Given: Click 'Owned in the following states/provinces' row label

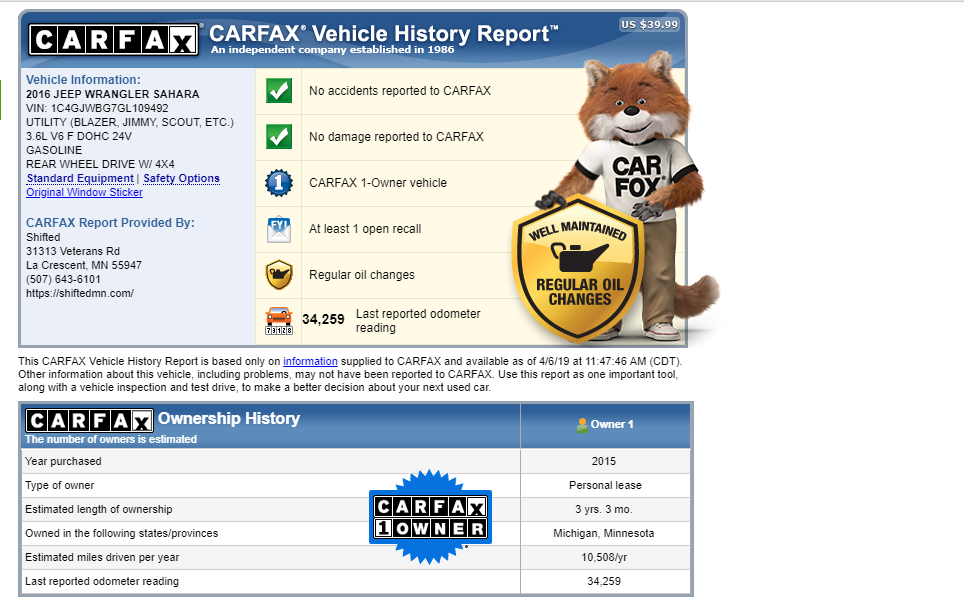Looking at the screenshot, I should click(x=122, y=533).
